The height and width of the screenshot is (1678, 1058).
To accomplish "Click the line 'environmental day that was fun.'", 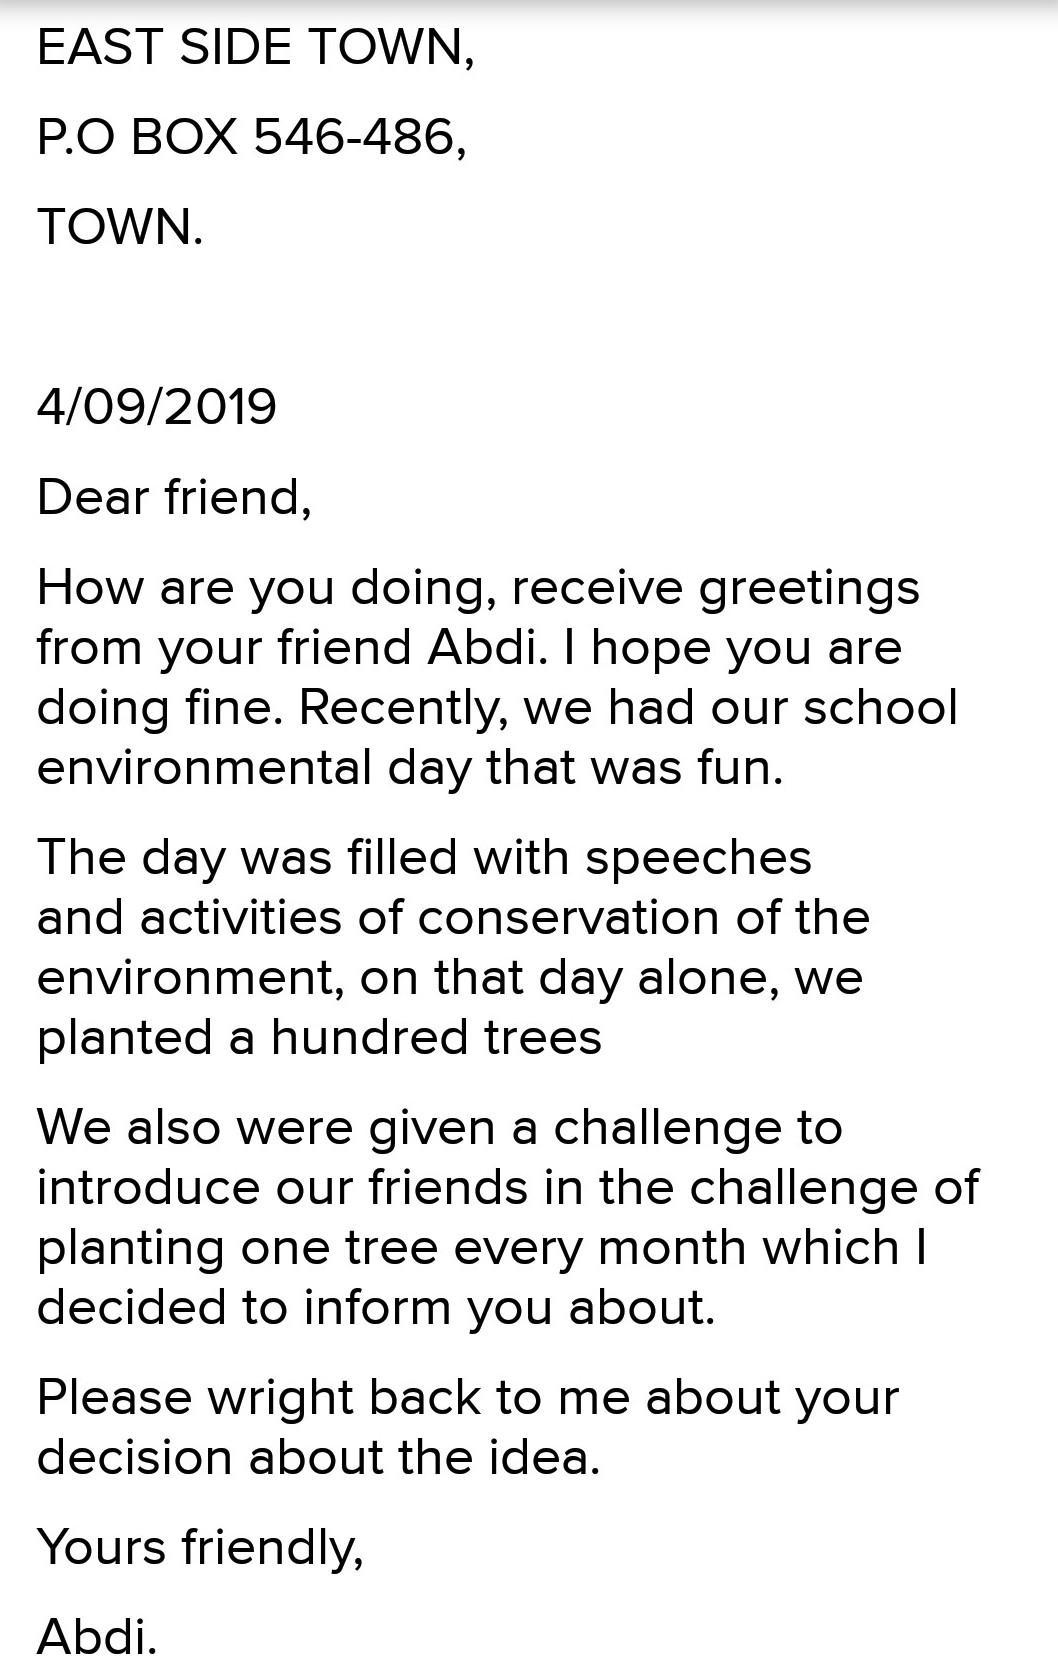I will click(x=410, y=767).
